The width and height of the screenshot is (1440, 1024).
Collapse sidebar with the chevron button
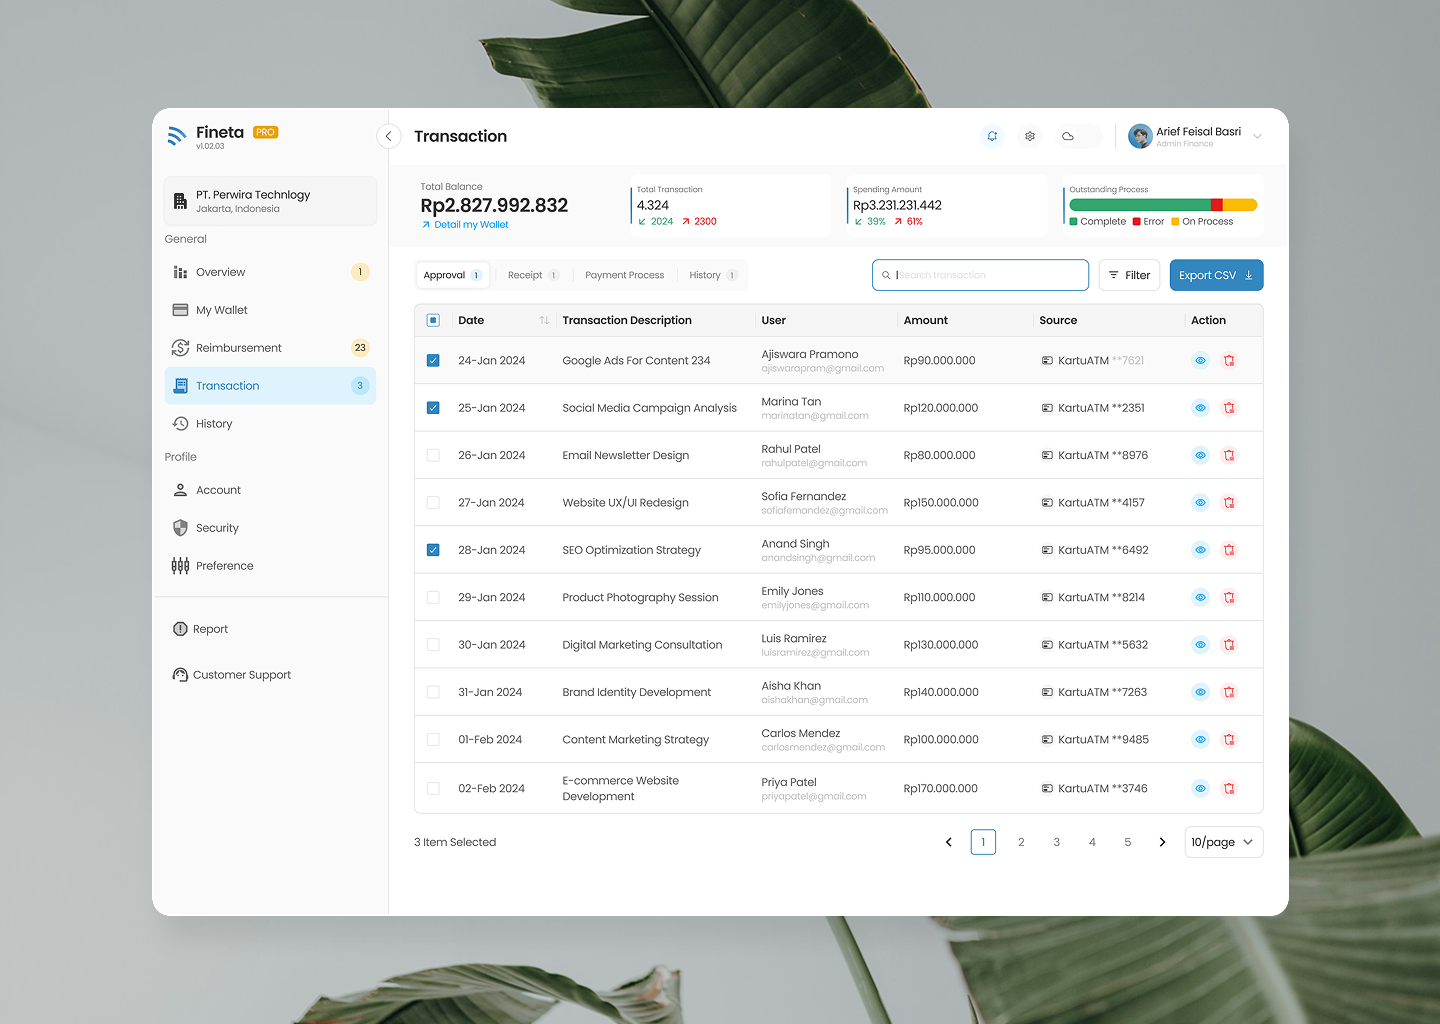[x=388, y=136]
